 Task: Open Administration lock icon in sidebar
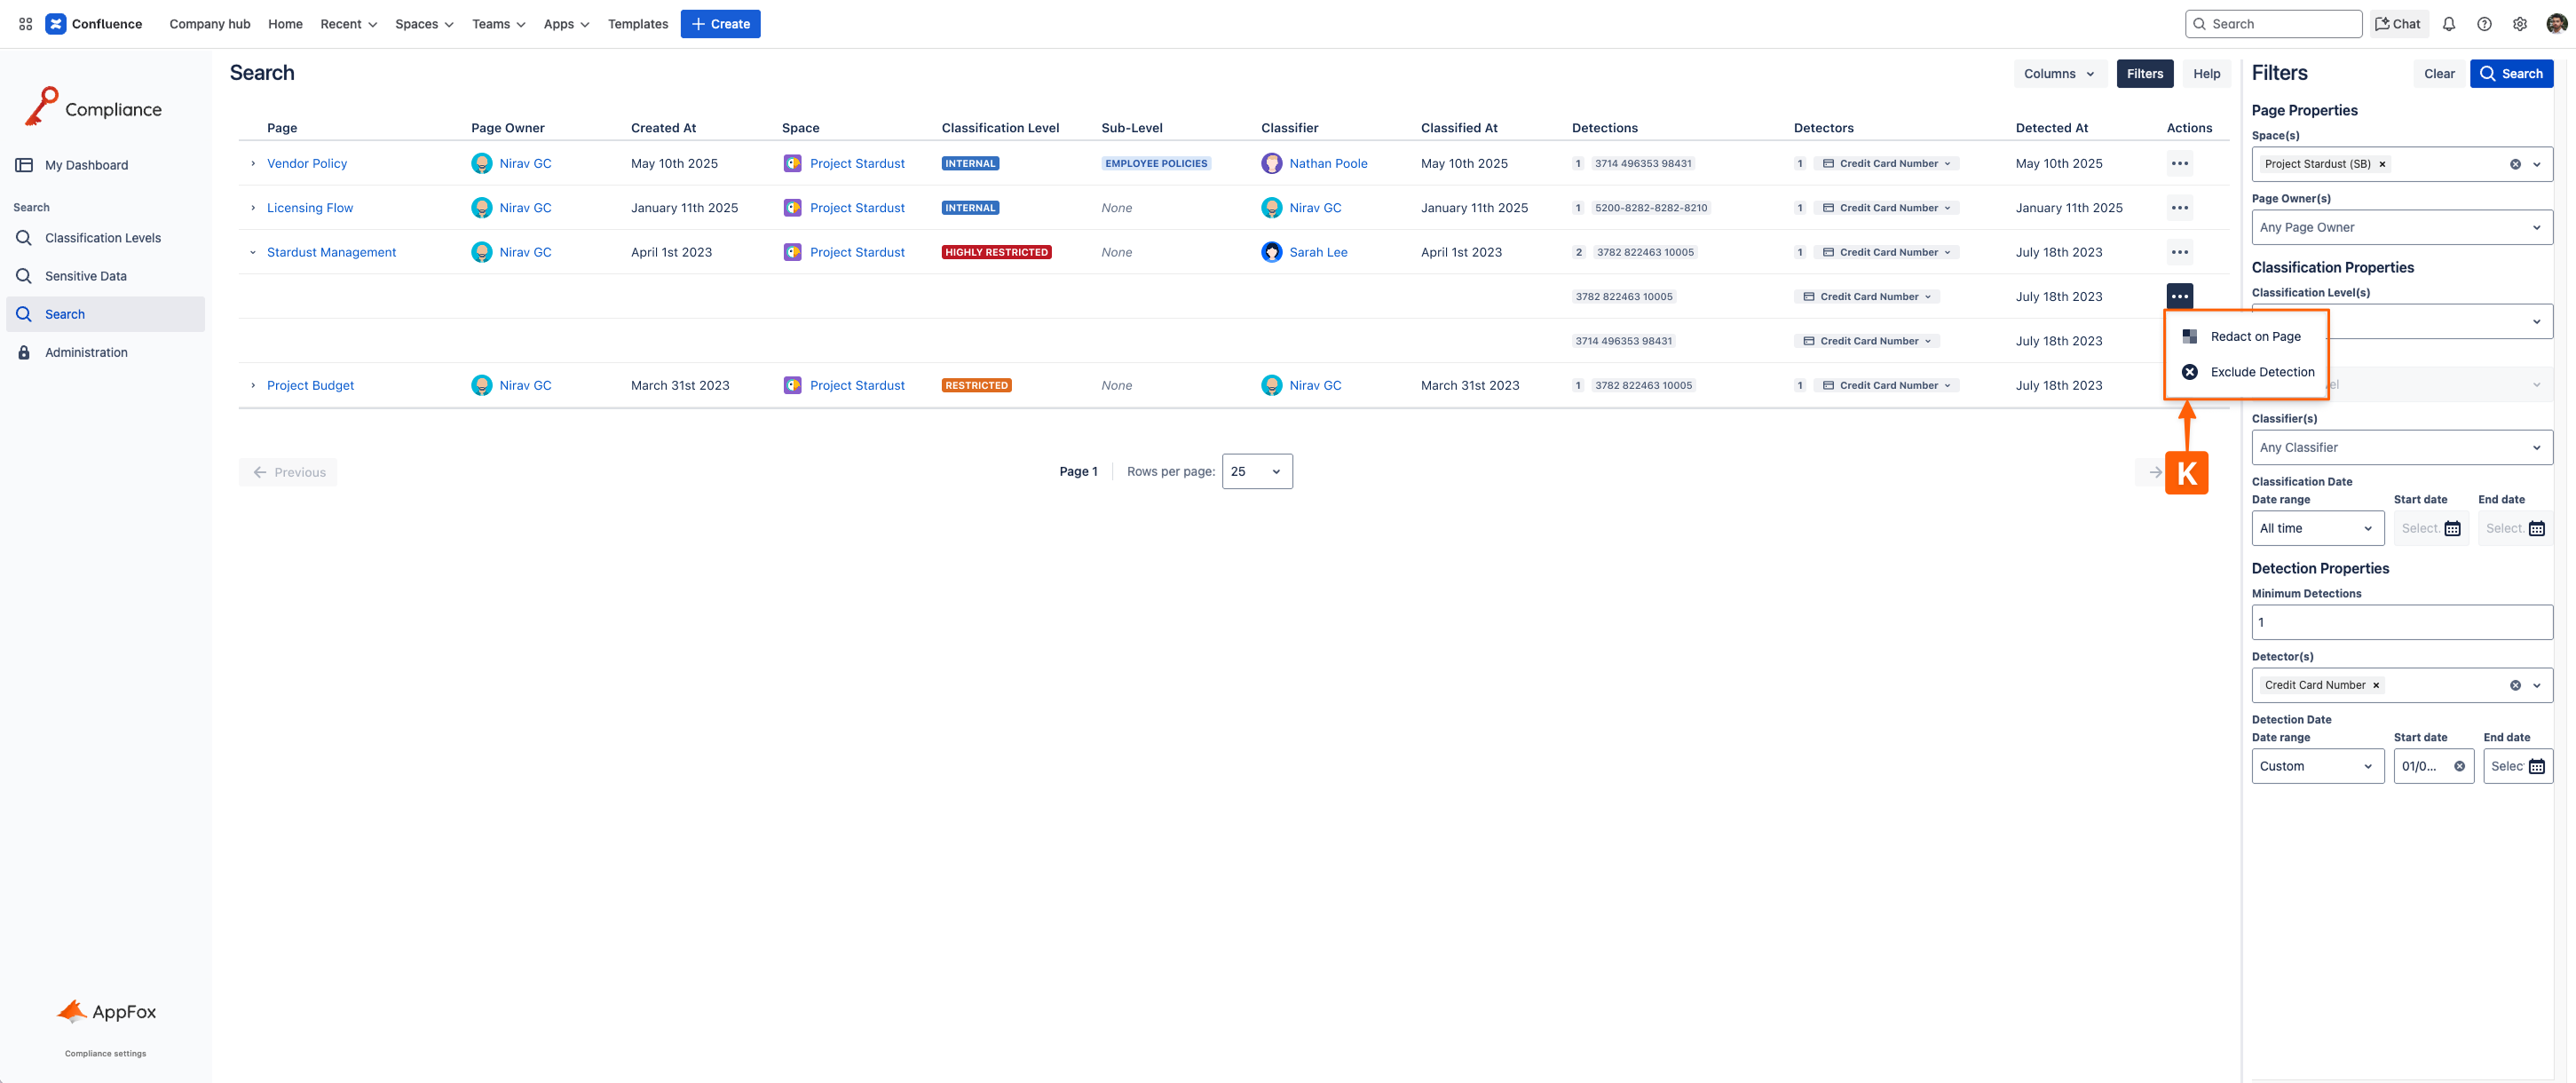tap(24, 352)
